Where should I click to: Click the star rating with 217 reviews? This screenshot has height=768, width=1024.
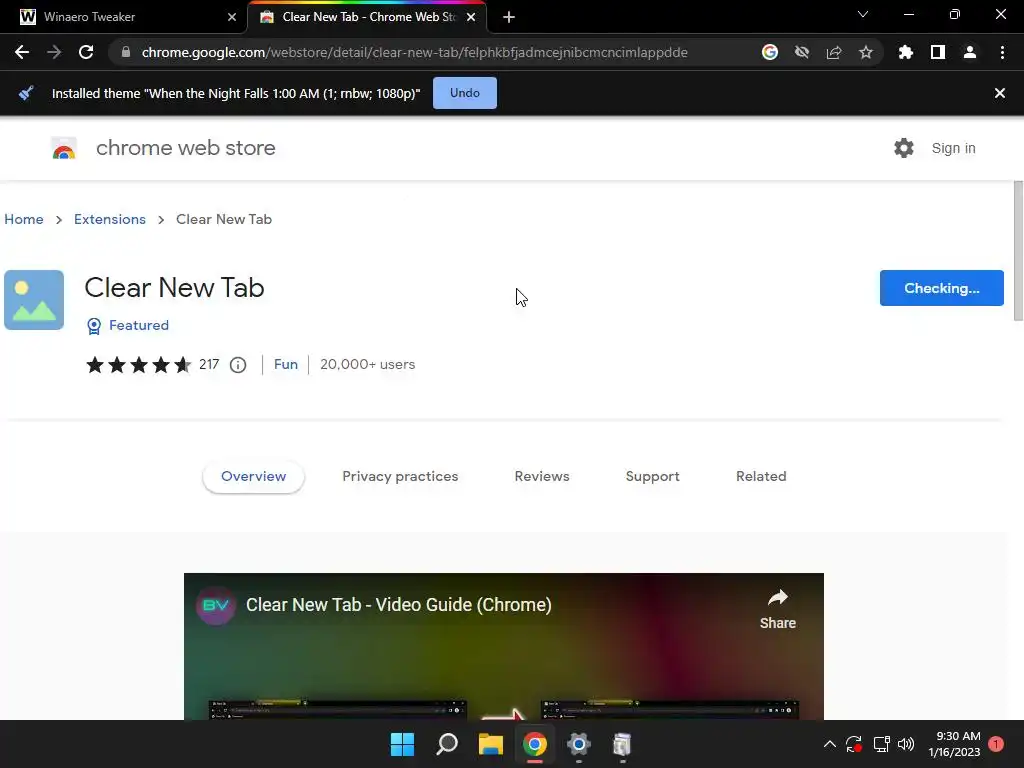(152, 364)
